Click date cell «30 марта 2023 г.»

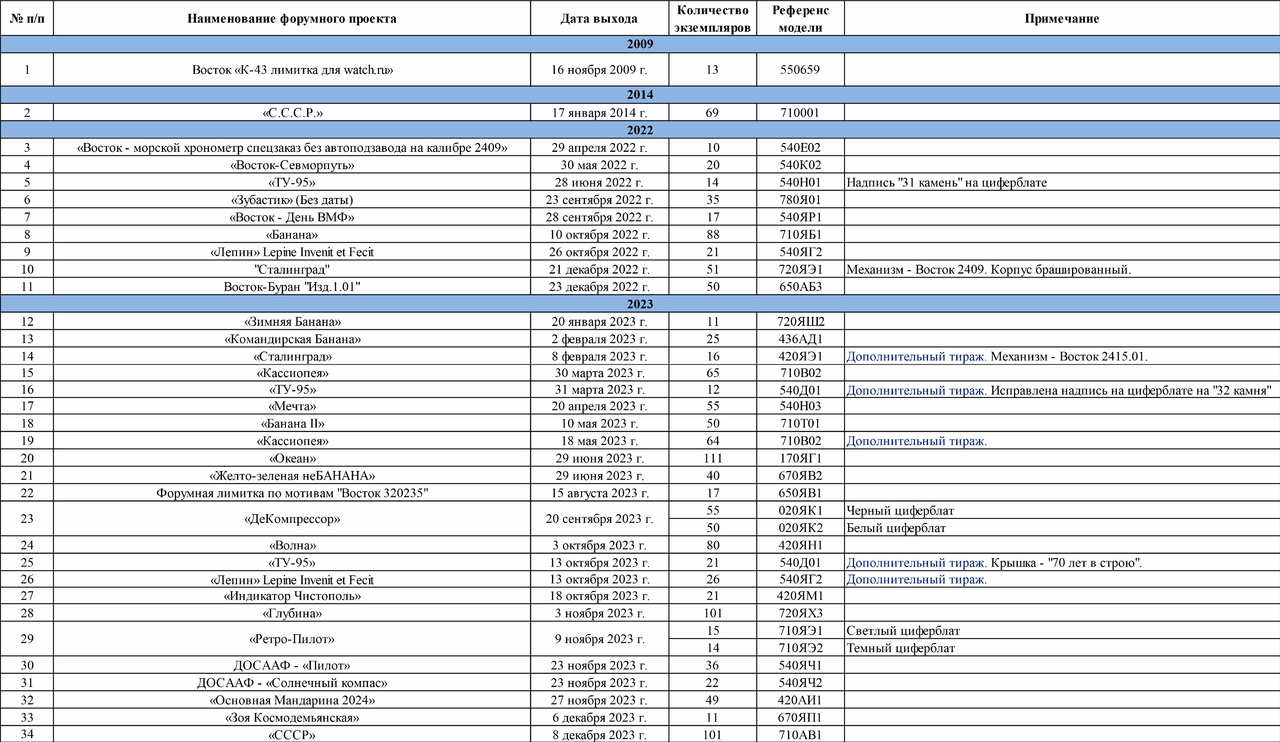point(600,373)
